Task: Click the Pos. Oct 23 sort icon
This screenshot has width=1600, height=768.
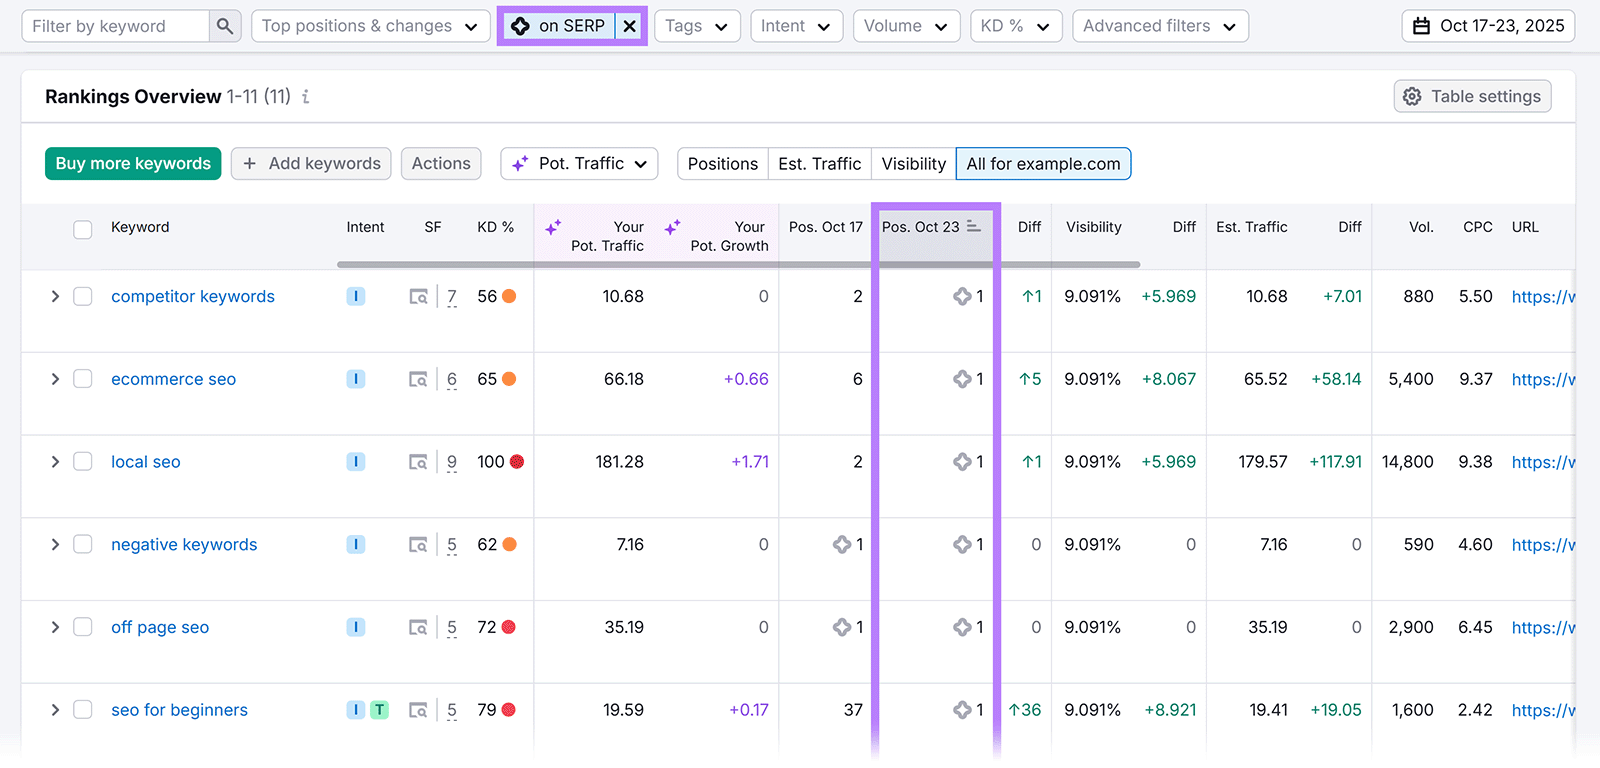Action: (974, 227)
